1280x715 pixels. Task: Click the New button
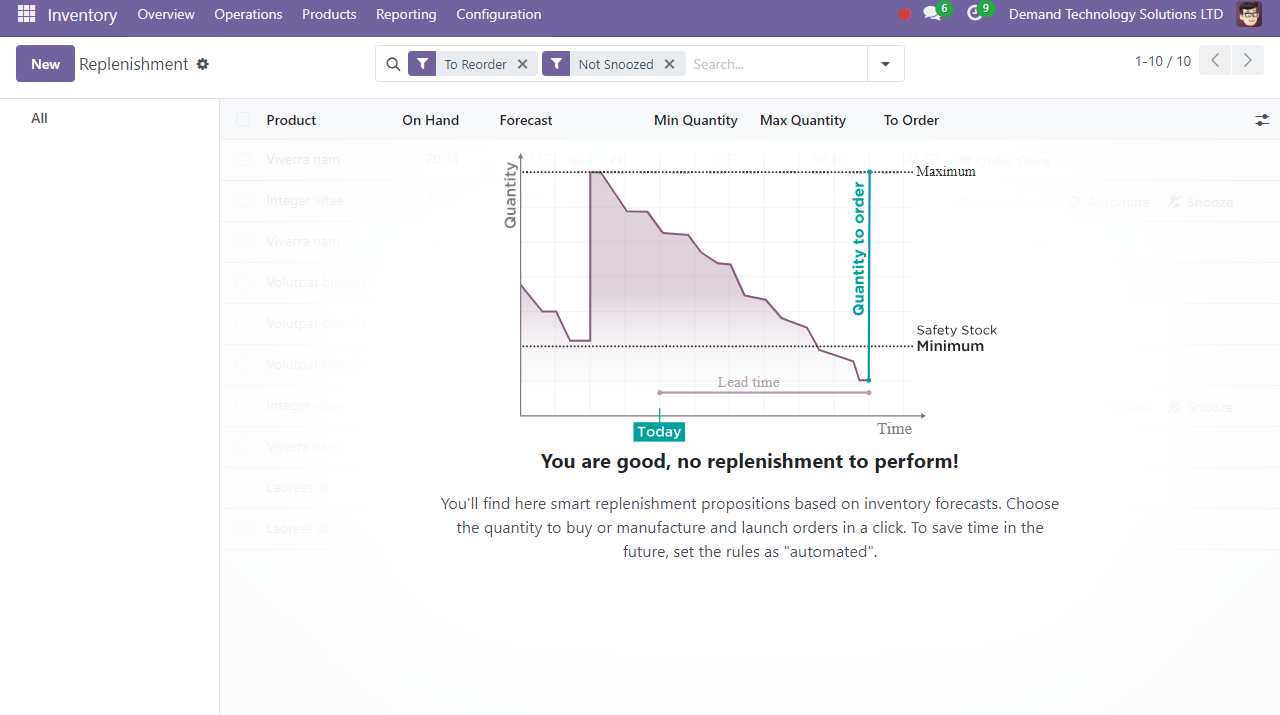click(45, 64)
